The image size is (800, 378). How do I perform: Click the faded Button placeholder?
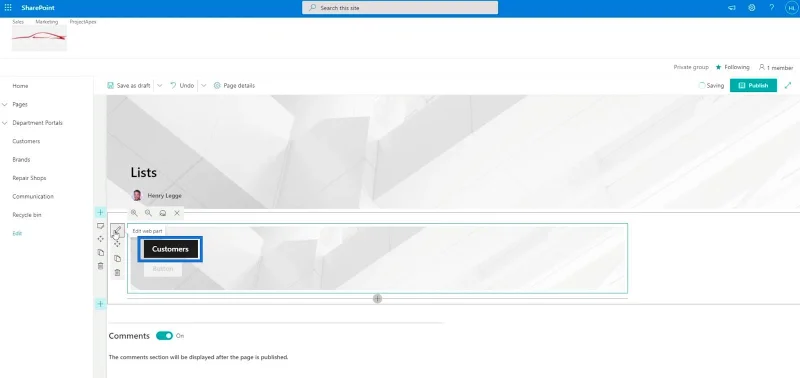point(163,269)
